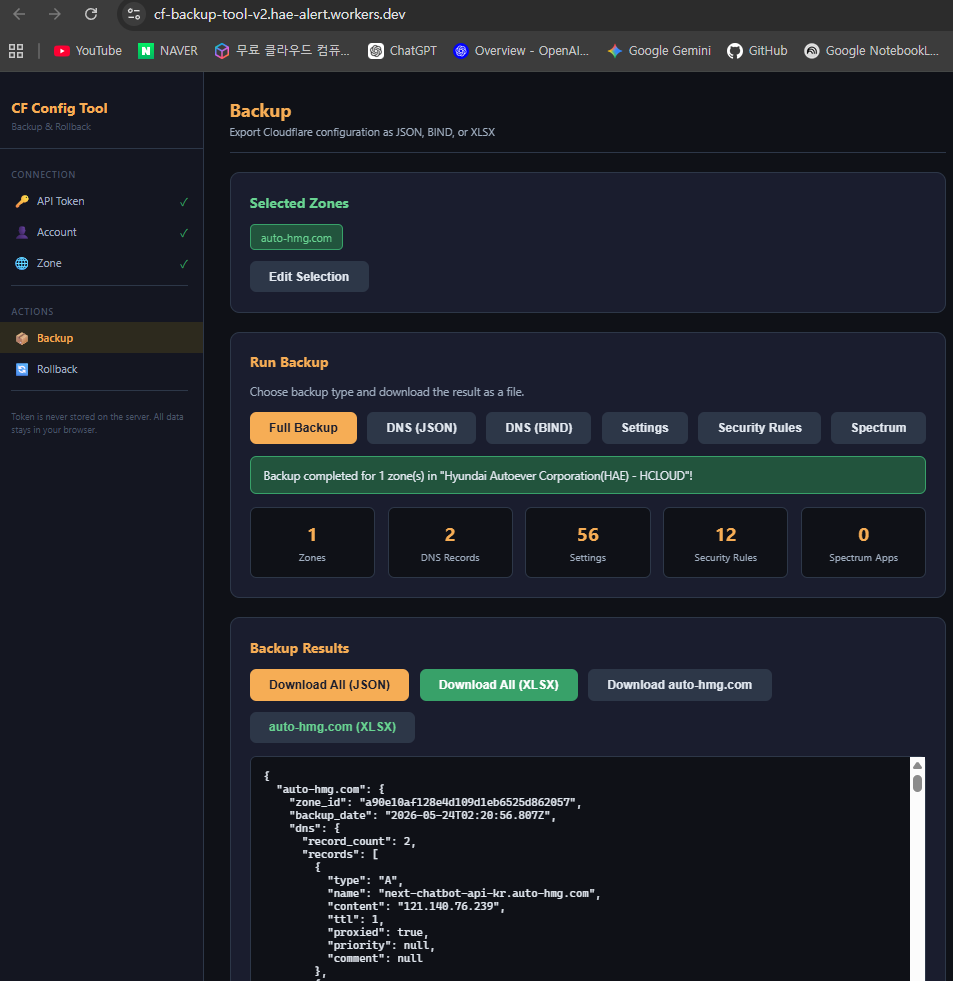The width and height of the screenshot is (953, 981).
Task: Click the 12 Security Rules count card
Action: (x=725, y=542)
